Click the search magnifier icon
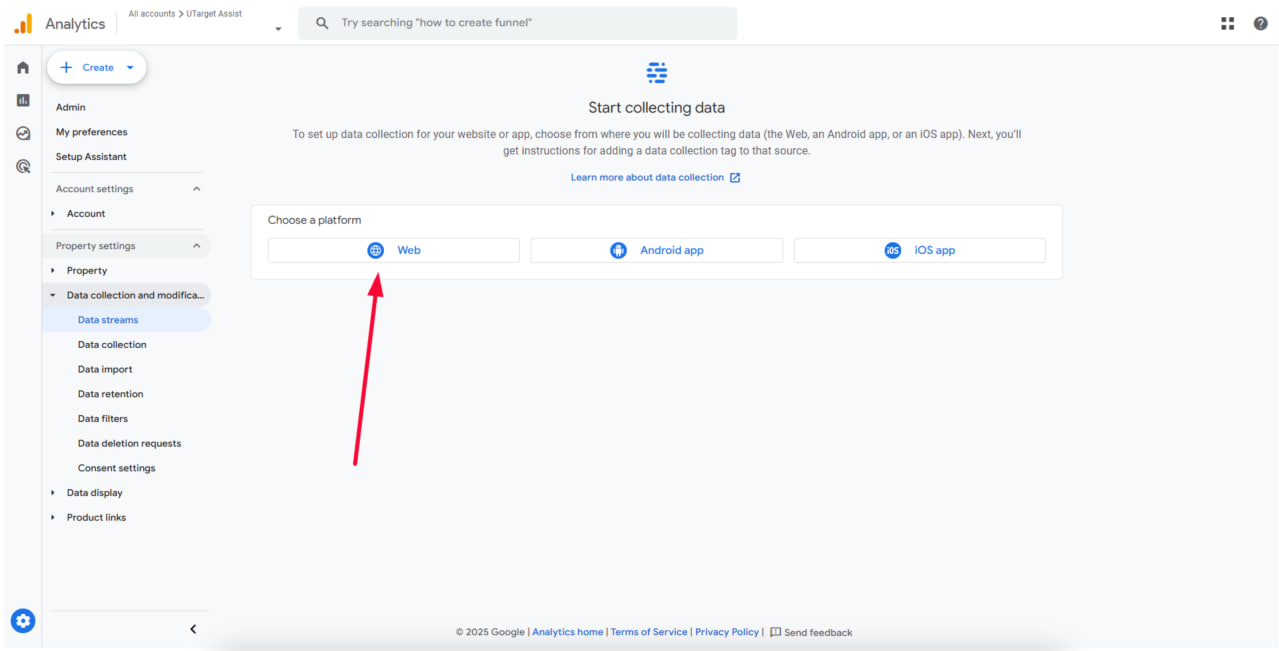1279x651 pixels. pos(322,23)
